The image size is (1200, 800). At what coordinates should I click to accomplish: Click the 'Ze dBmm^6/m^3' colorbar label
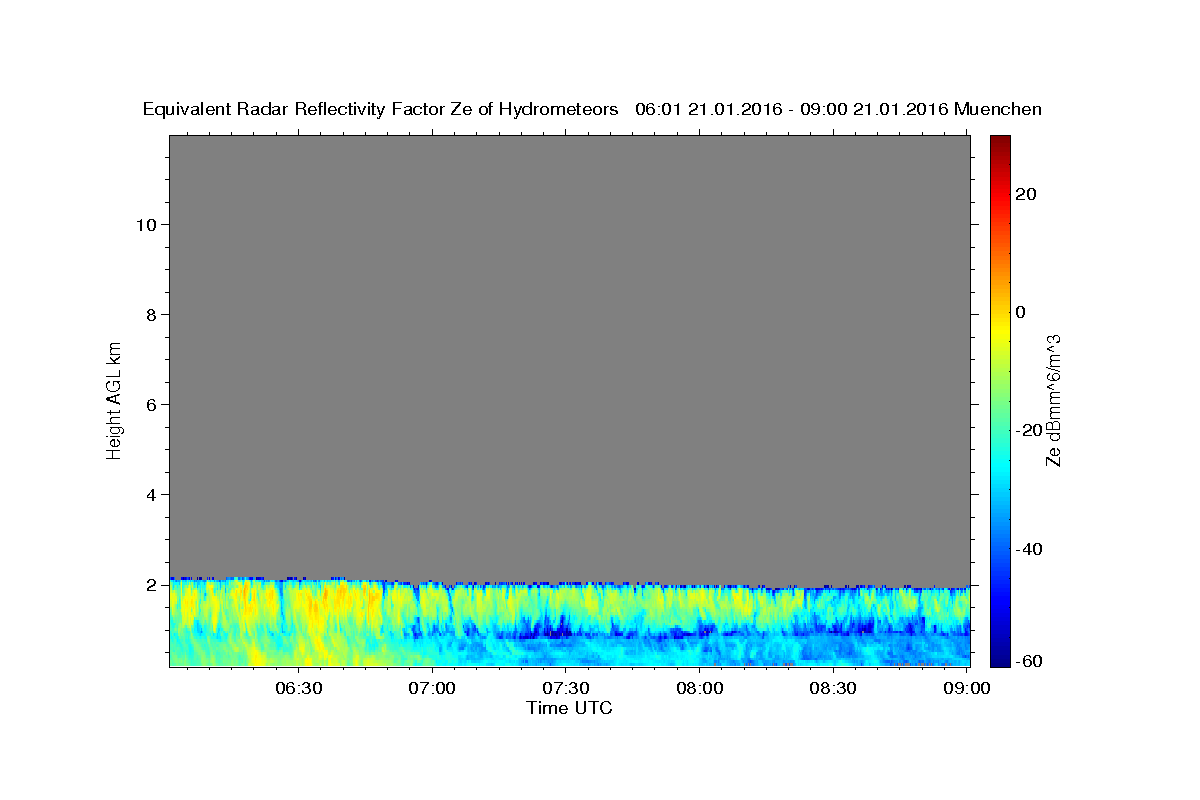tap(1053, 400)
